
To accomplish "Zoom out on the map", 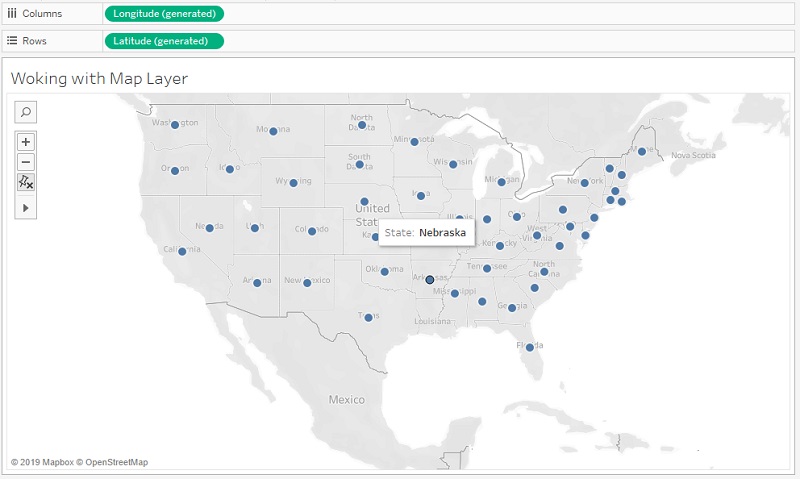I will click(26, 162).
